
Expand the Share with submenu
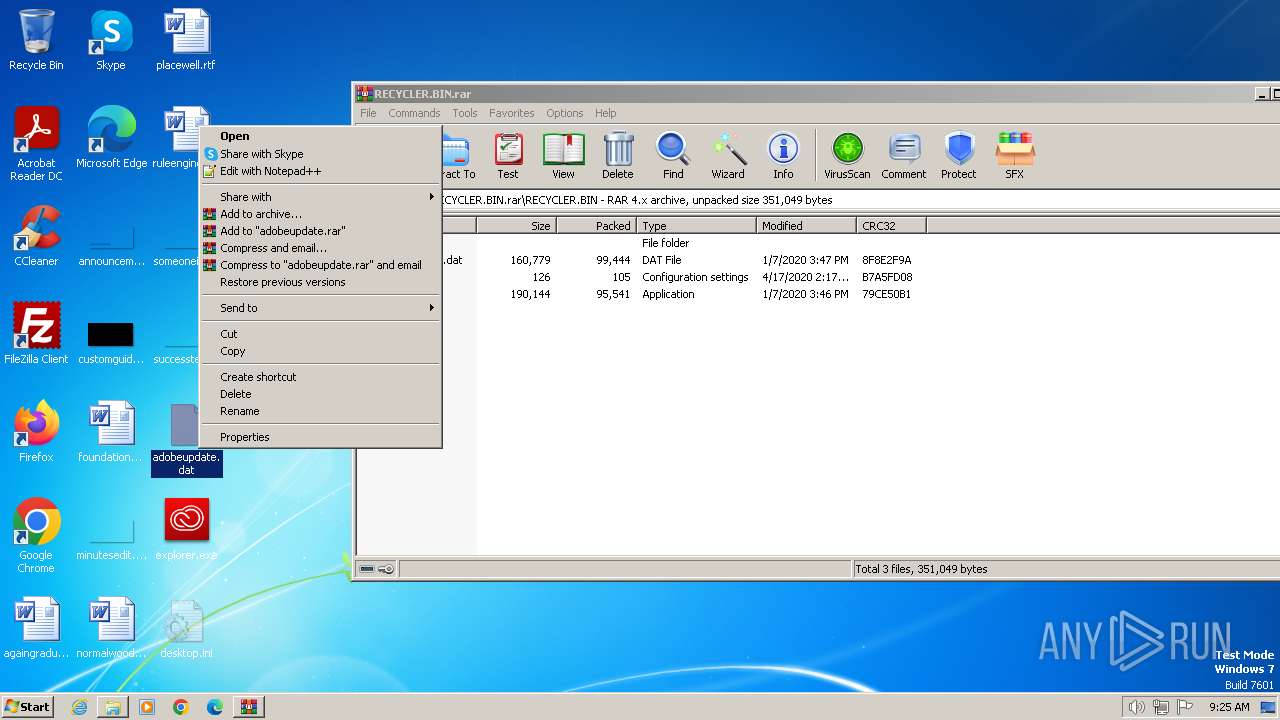click(320, 197)
